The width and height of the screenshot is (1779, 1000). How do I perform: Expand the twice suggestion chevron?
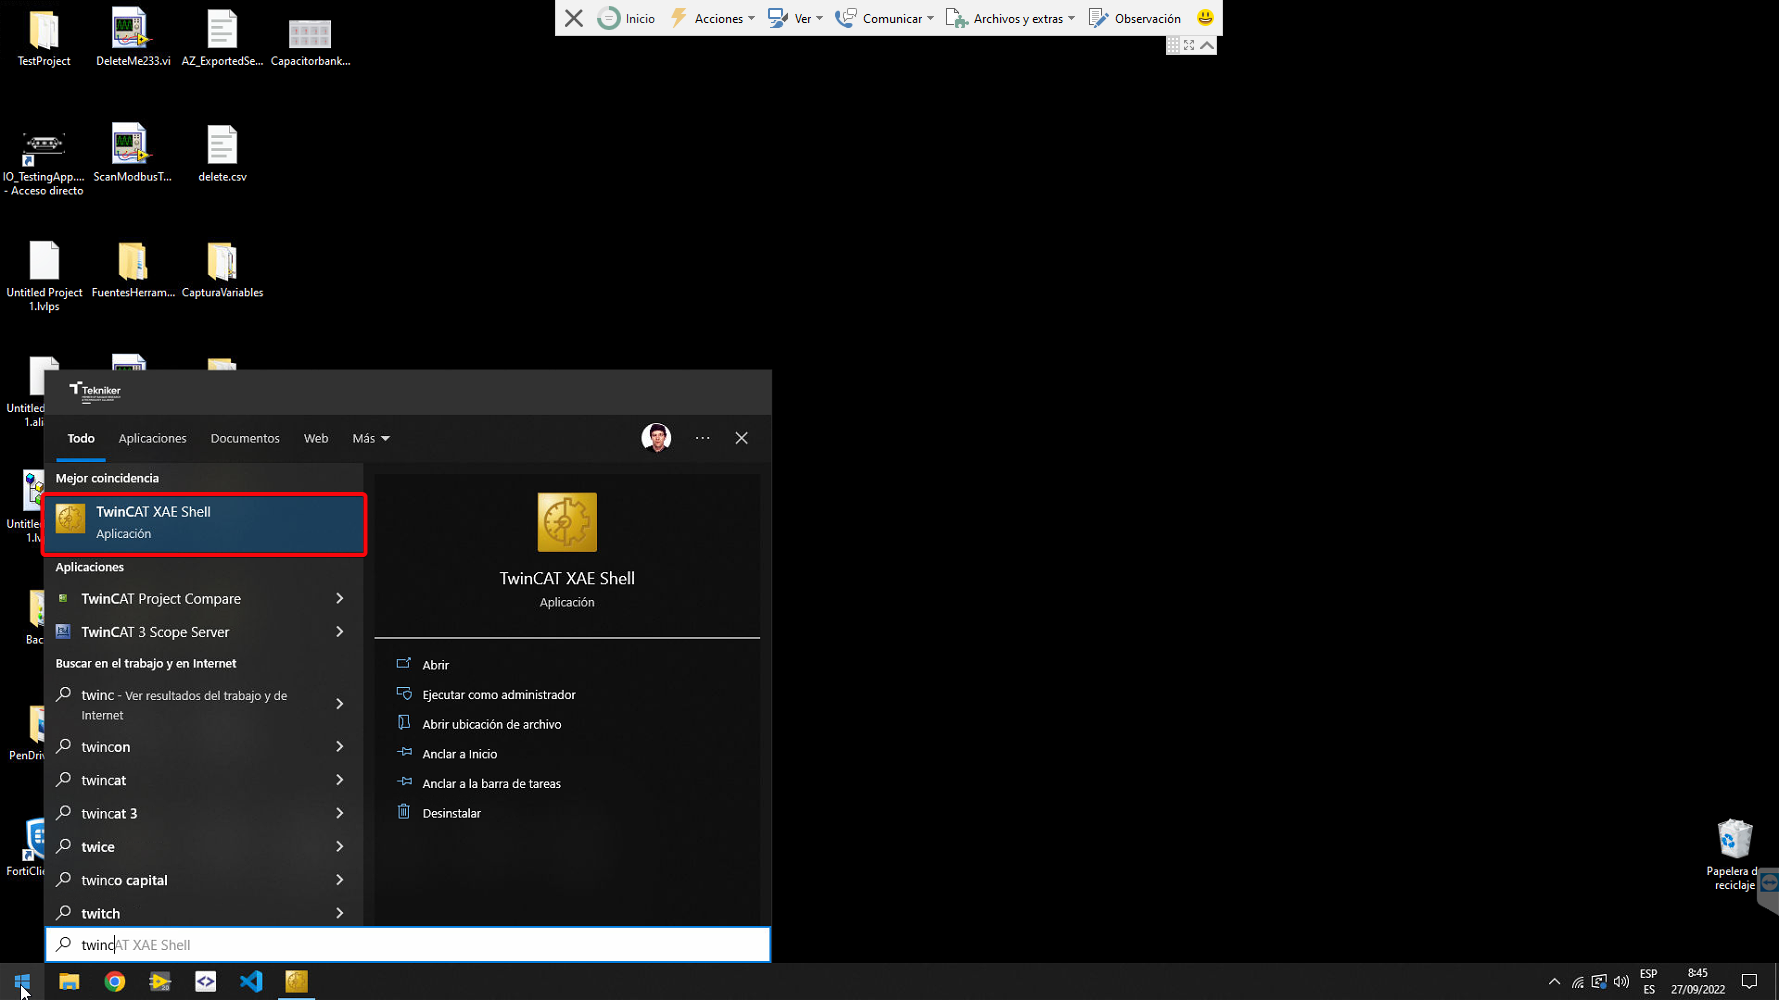pos(340,846)
